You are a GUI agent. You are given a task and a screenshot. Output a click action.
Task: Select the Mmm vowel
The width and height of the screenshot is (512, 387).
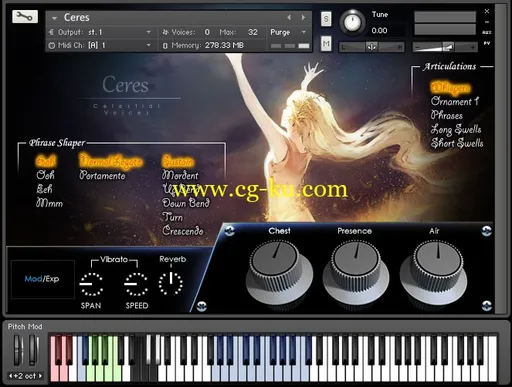tap(49, 203)
